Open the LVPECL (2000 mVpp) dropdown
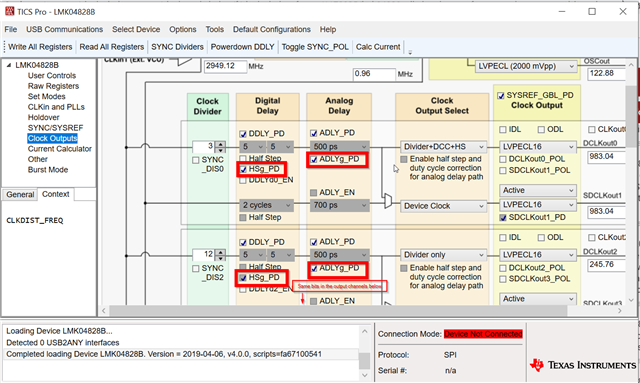640x383 pixels. 526,66
